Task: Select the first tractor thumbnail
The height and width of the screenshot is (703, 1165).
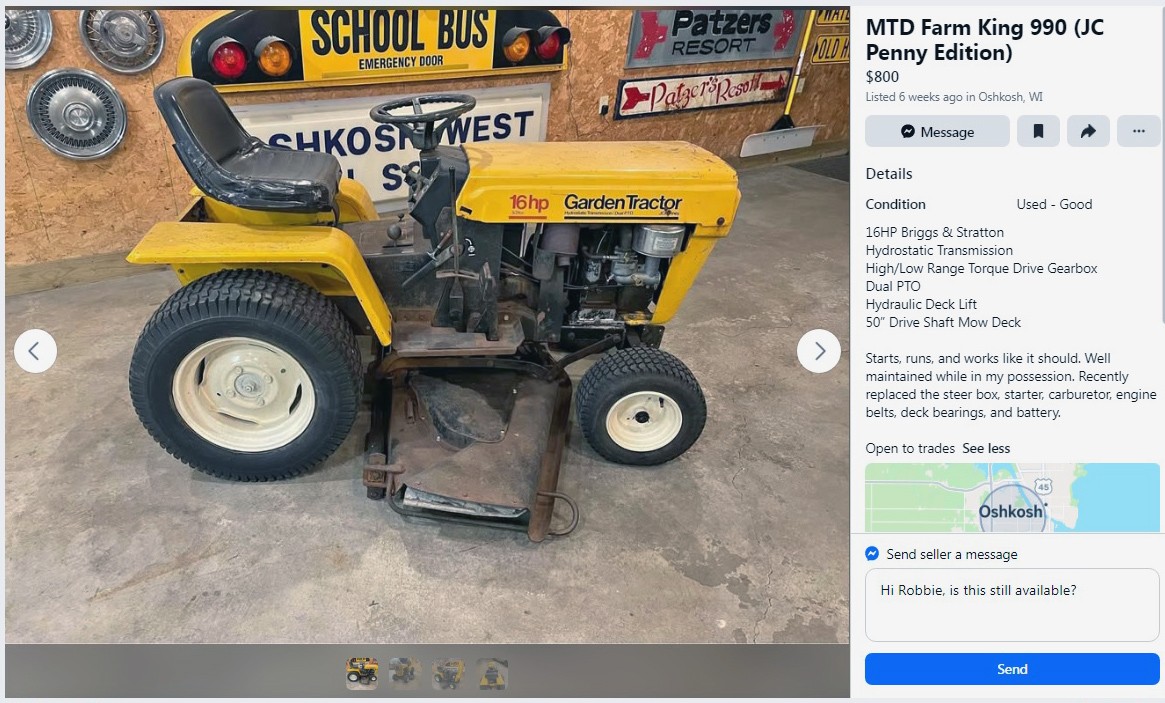Action: pos(362,673)
